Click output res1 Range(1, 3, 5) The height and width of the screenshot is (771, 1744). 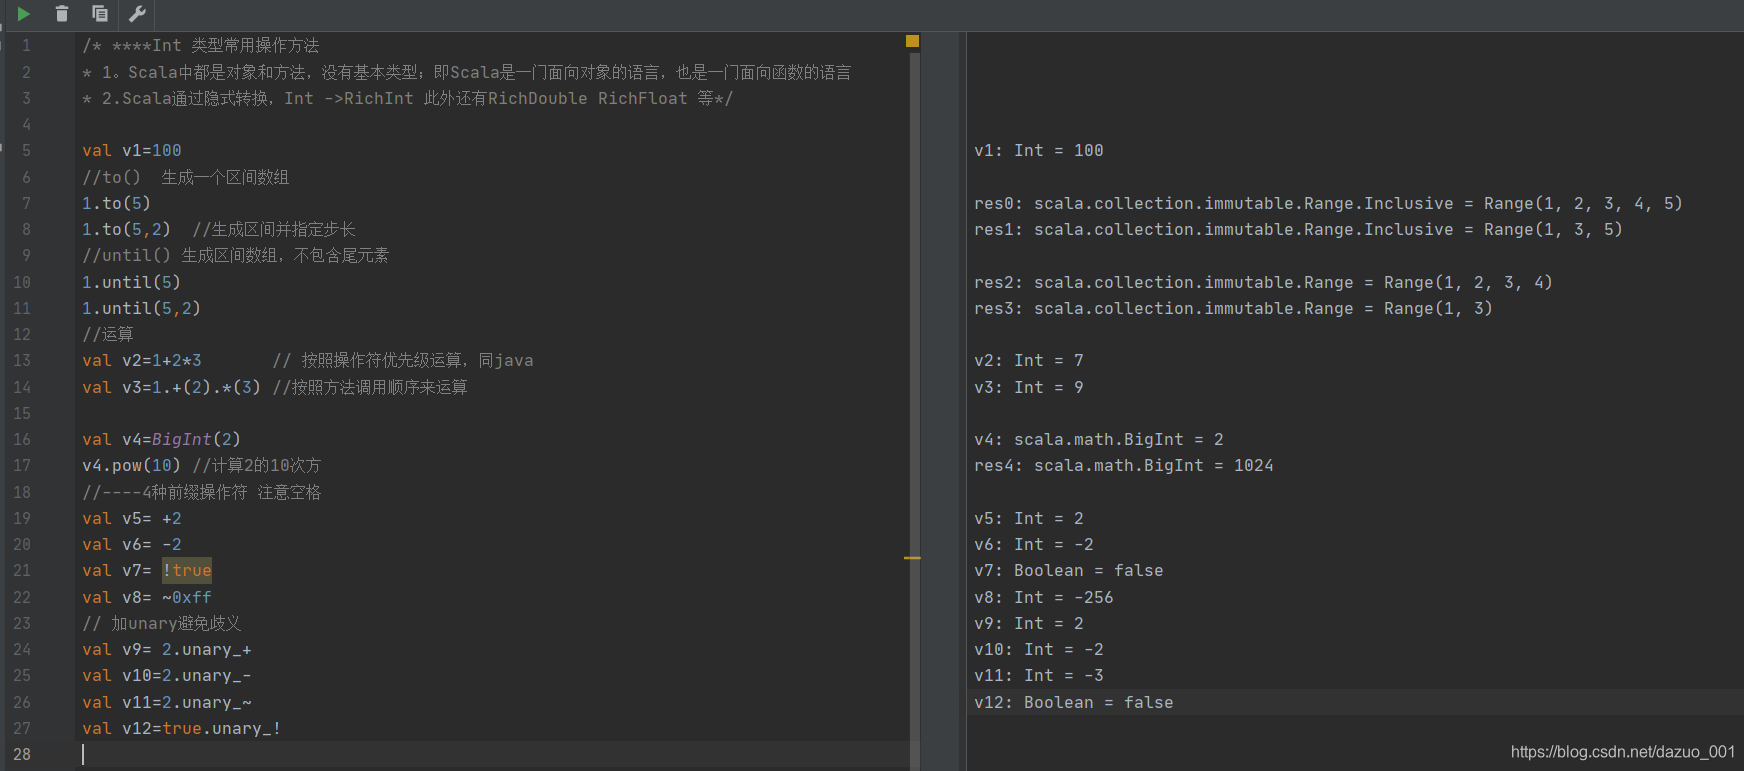click(1298, 229)
